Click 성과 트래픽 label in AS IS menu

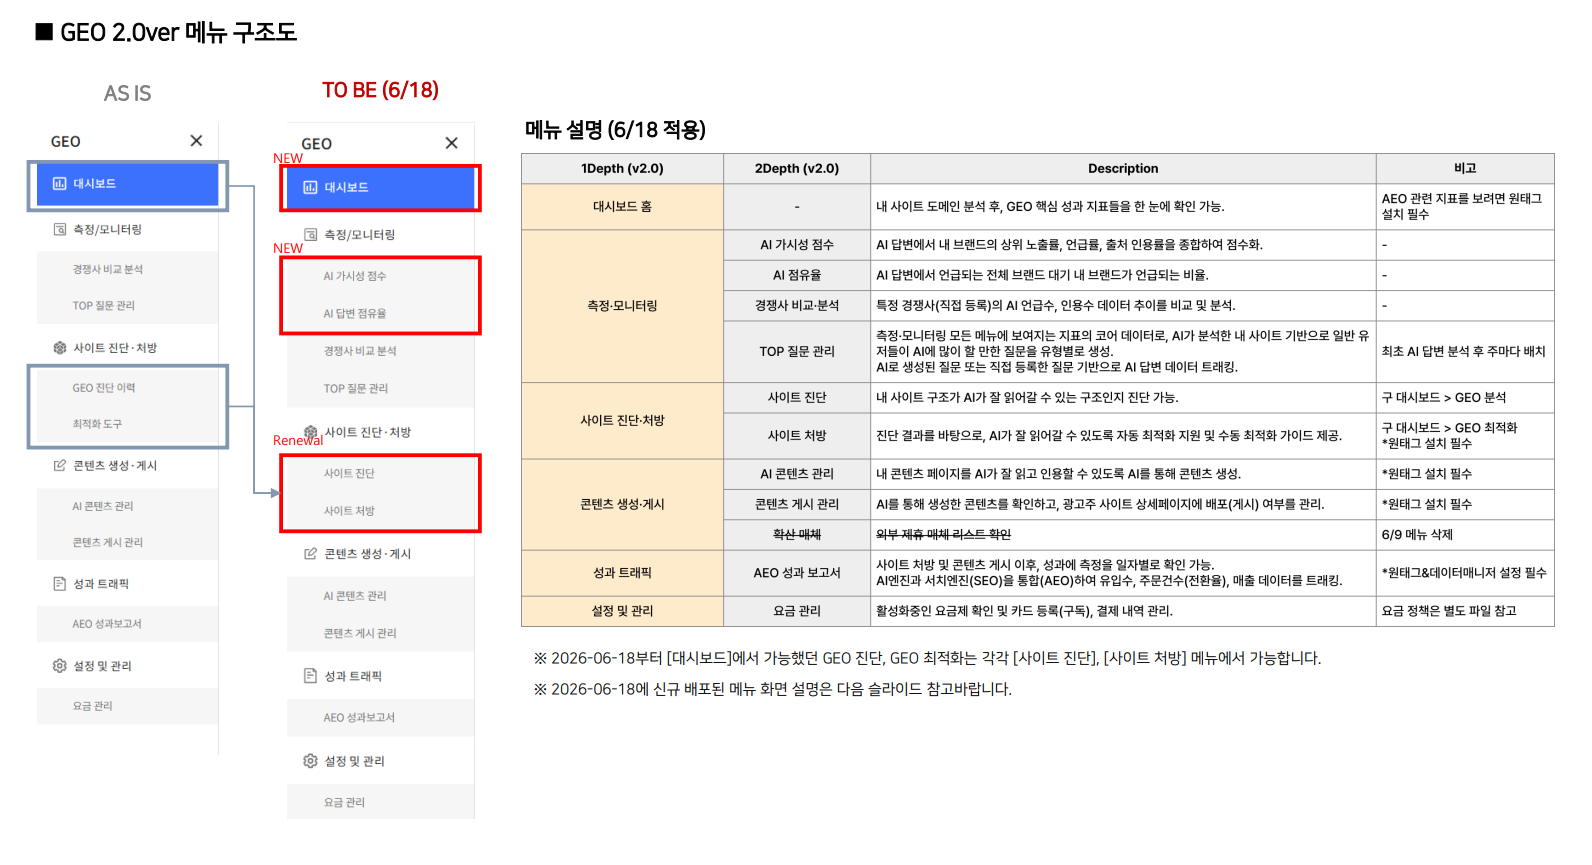point(101,584)
